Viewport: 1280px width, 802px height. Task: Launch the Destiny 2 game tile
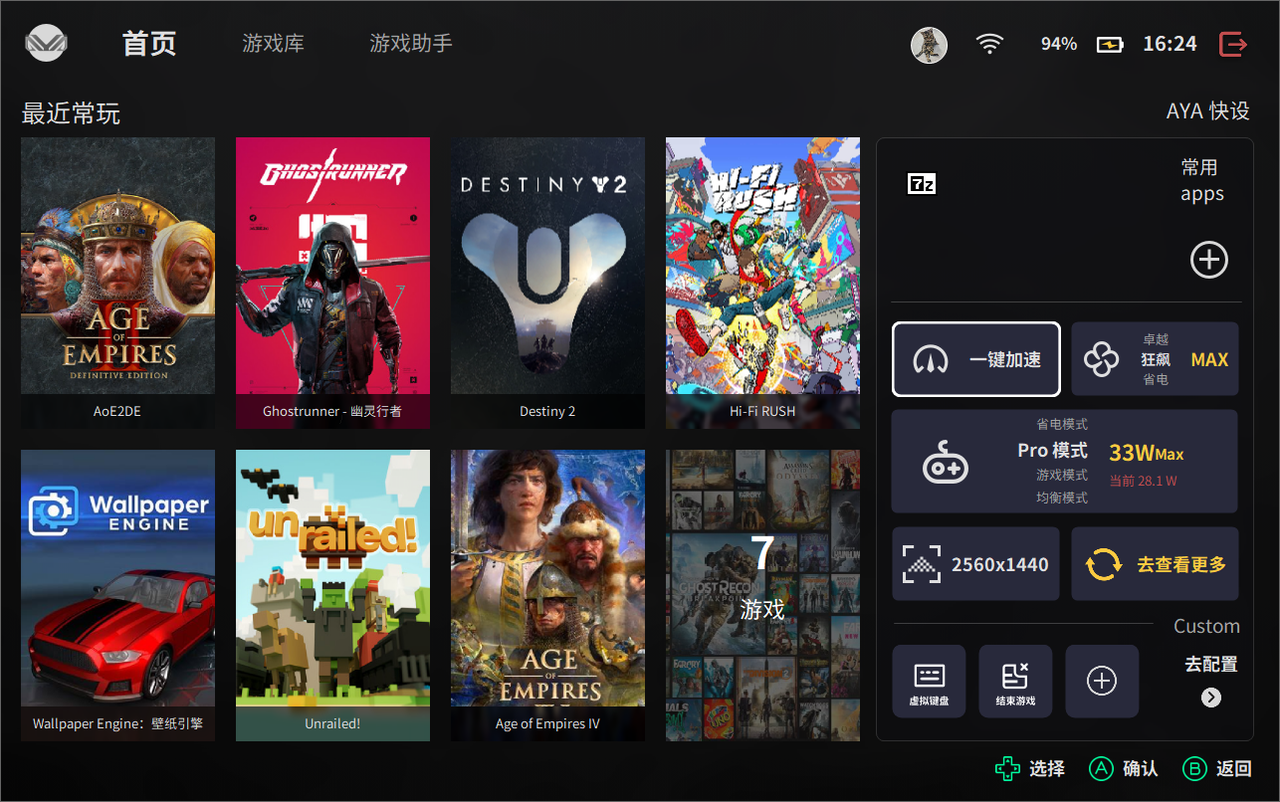pos(548,283)
